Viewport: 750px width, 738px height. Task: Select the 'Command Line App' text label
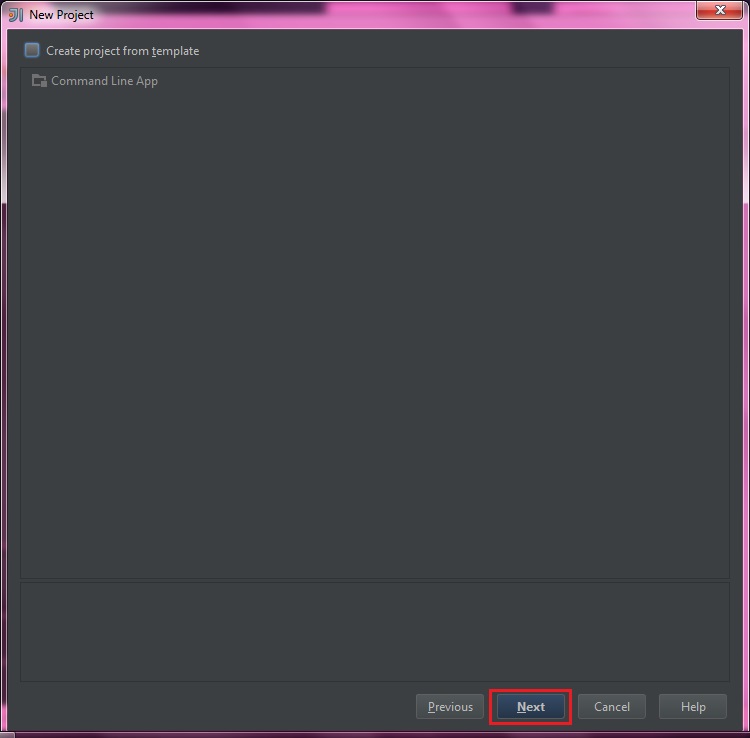[104, 81]
